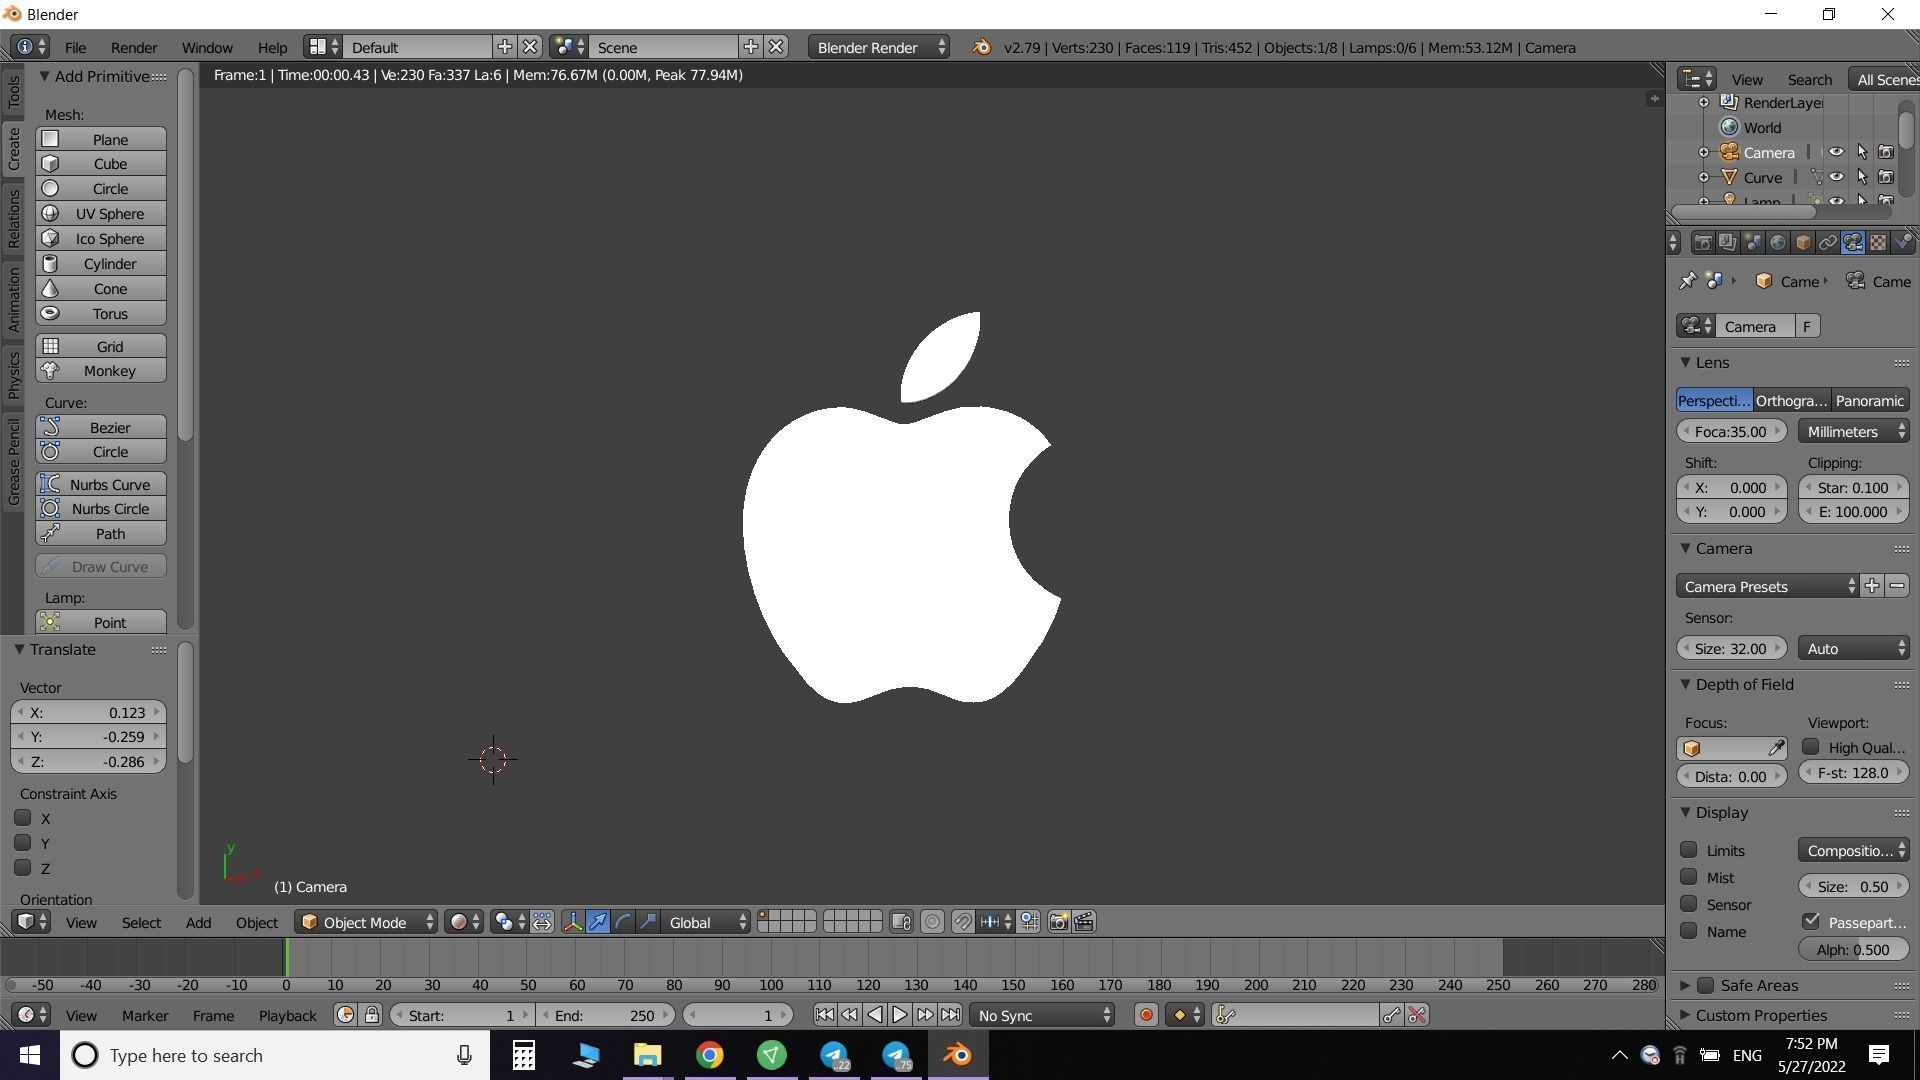Open the Scene properties tab icon
This screenshot has width=1920, height=1080.
[1752, 243]
